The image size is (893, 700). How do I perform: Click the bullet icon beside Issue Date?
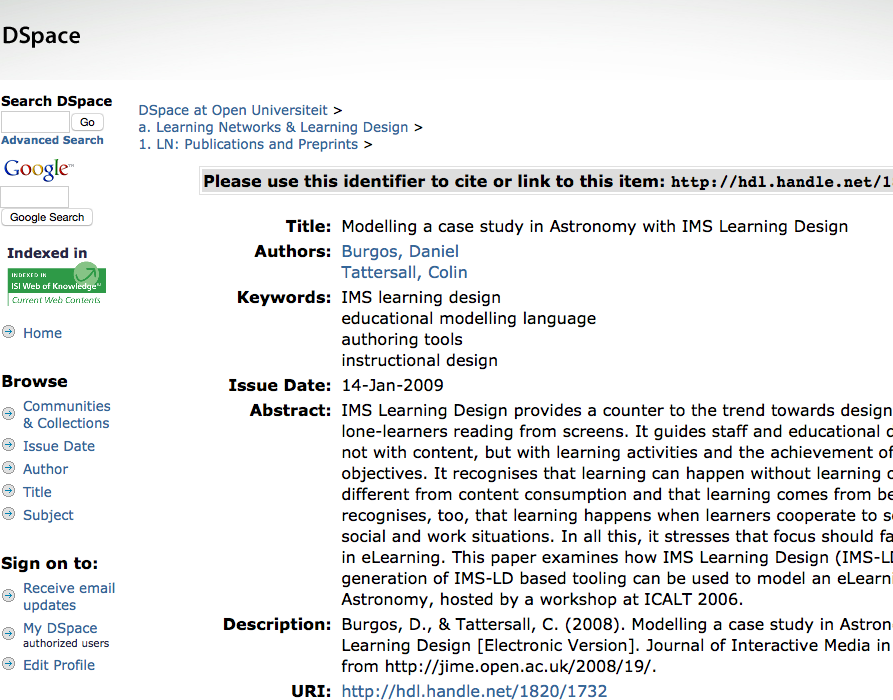pyautogui.click(x=9, y=445)
